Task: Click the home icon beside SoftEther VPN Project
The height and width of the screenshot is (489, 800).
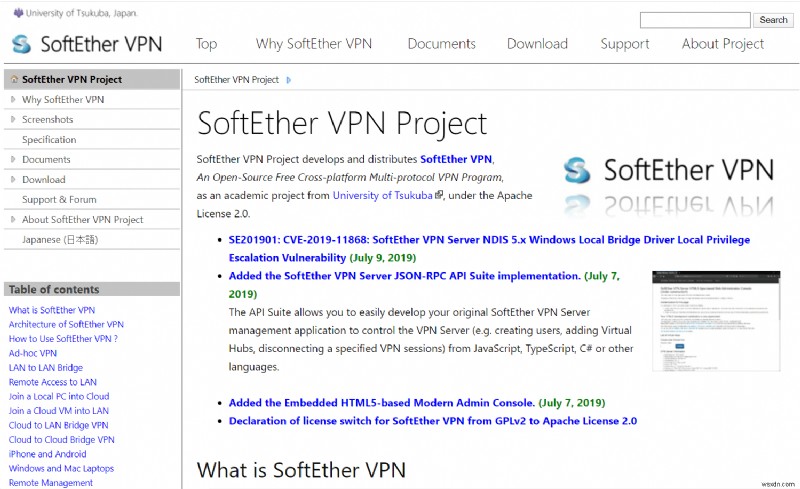Action: tap(13, 79)
